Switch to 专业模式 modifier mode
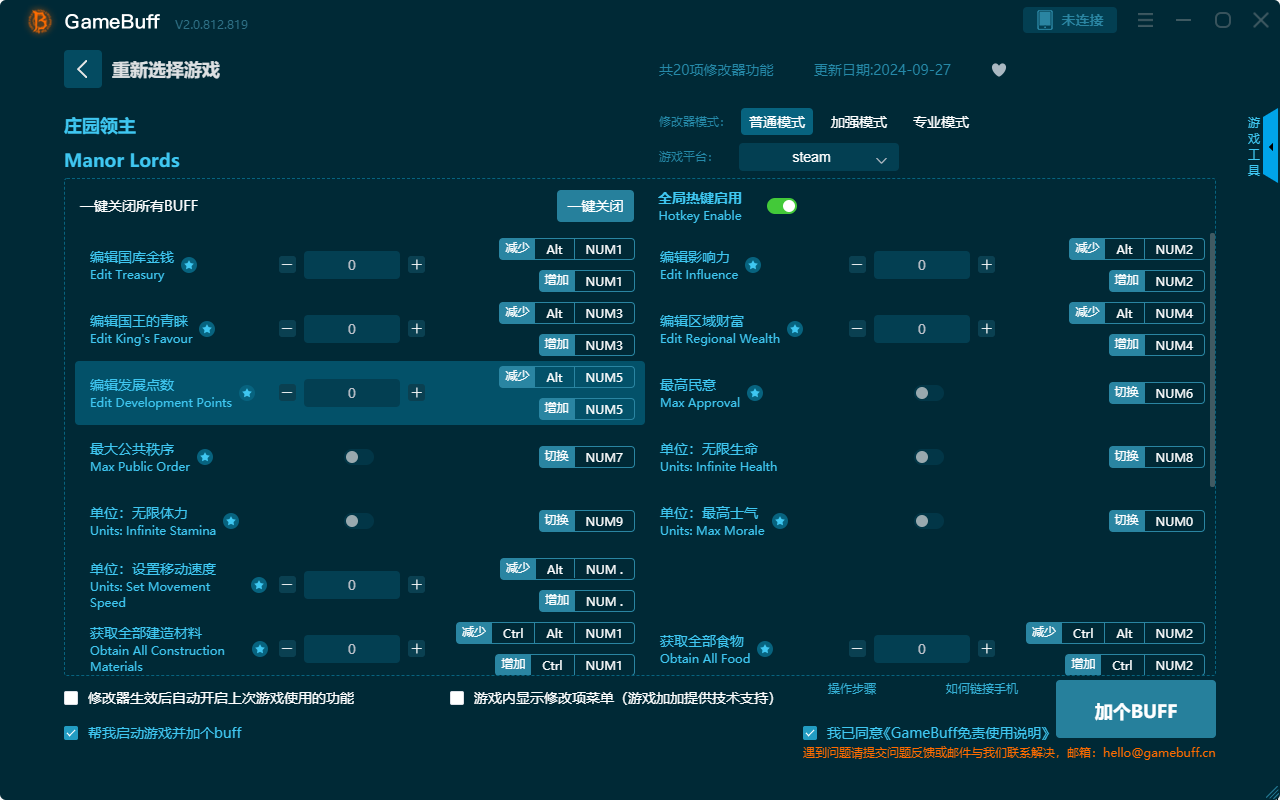The height and width of the screenshot is (800, 1280). tap(941, 122)
